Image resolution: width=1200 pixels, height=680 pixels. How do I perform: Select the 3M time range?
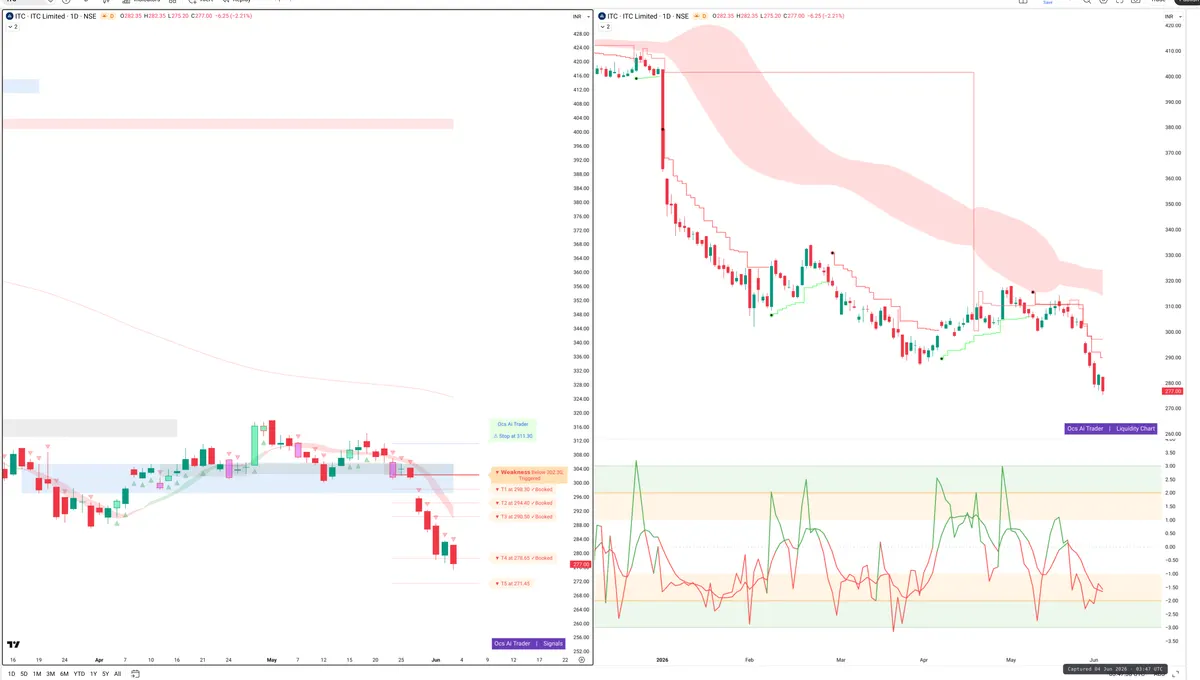tap(50, 674)
